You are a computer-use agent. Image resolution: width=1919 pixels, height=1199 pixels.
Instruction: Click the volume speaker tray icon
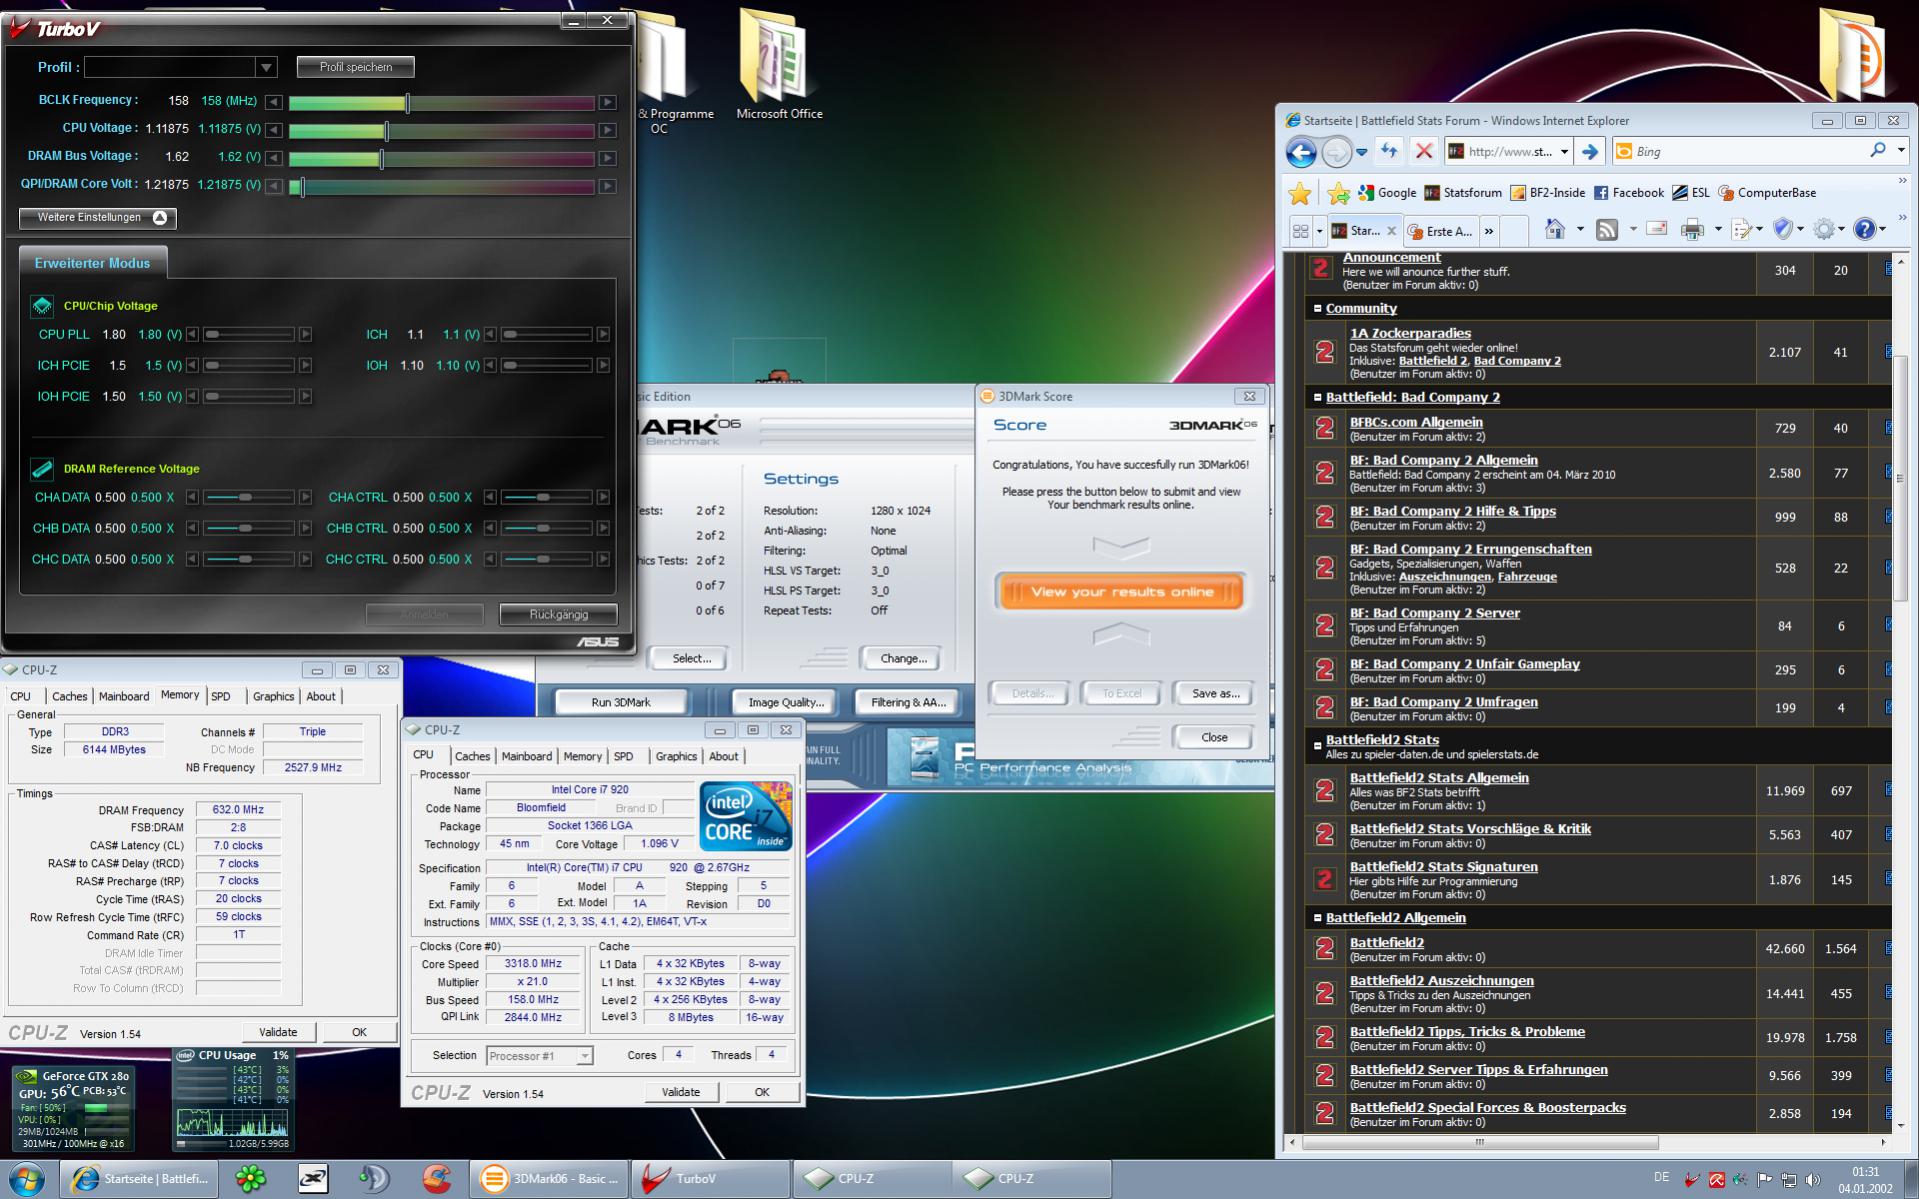click(x=1813, y=1180)
